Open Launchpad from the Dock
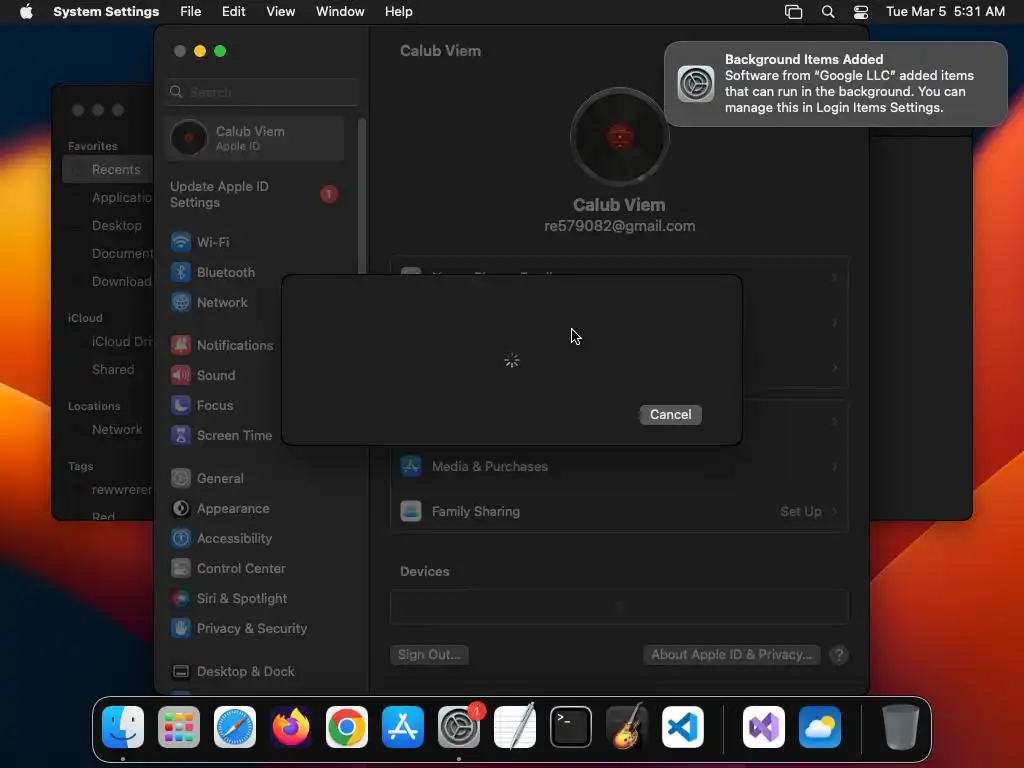The image size is (1024, 768). click(179, 727)
